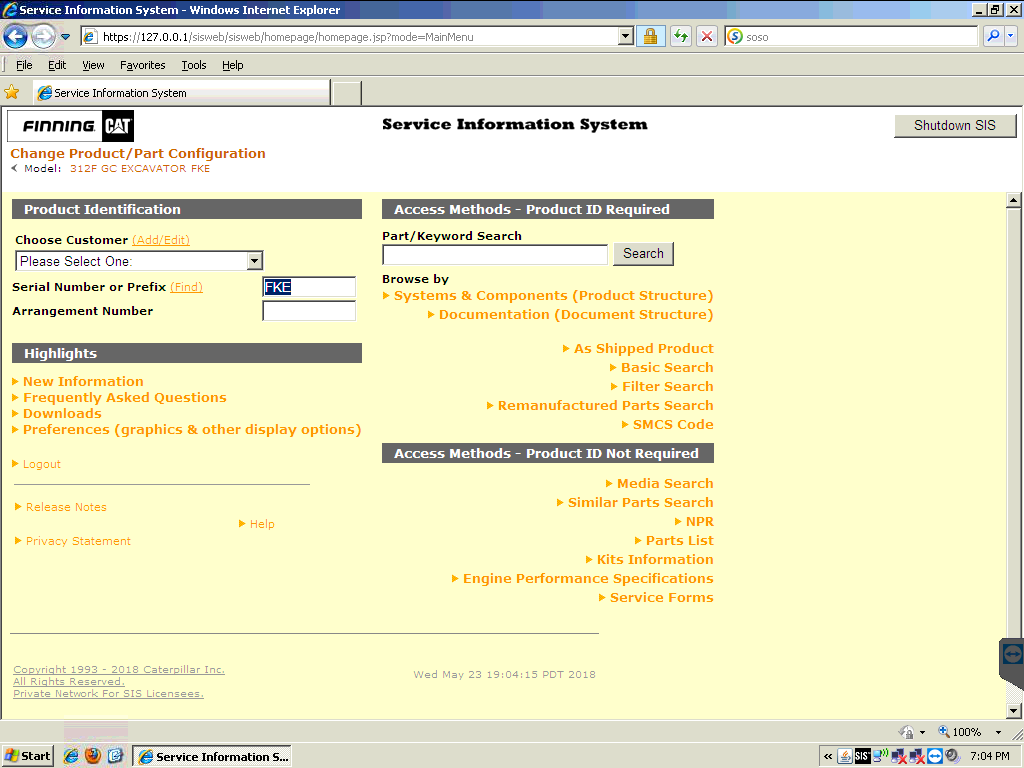Click the green Refresh page icon
This screenshot has width=1024, height=768.
pos(680,37)
